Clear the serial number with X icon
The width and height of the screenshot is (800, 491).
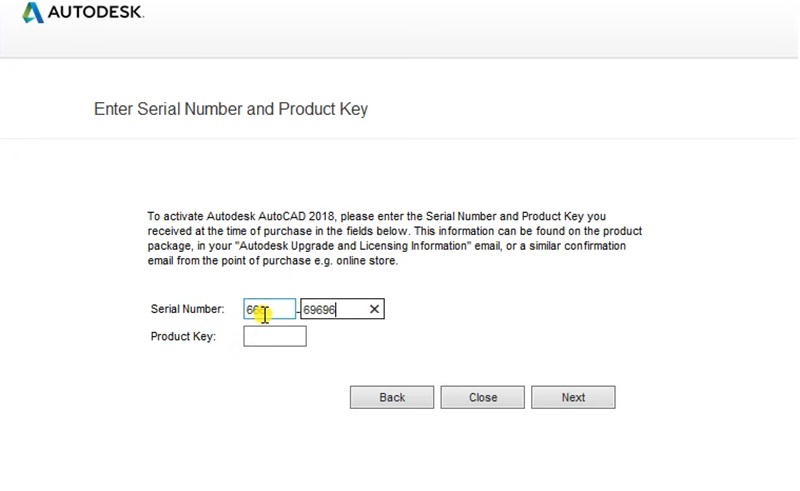click(374, 310)
